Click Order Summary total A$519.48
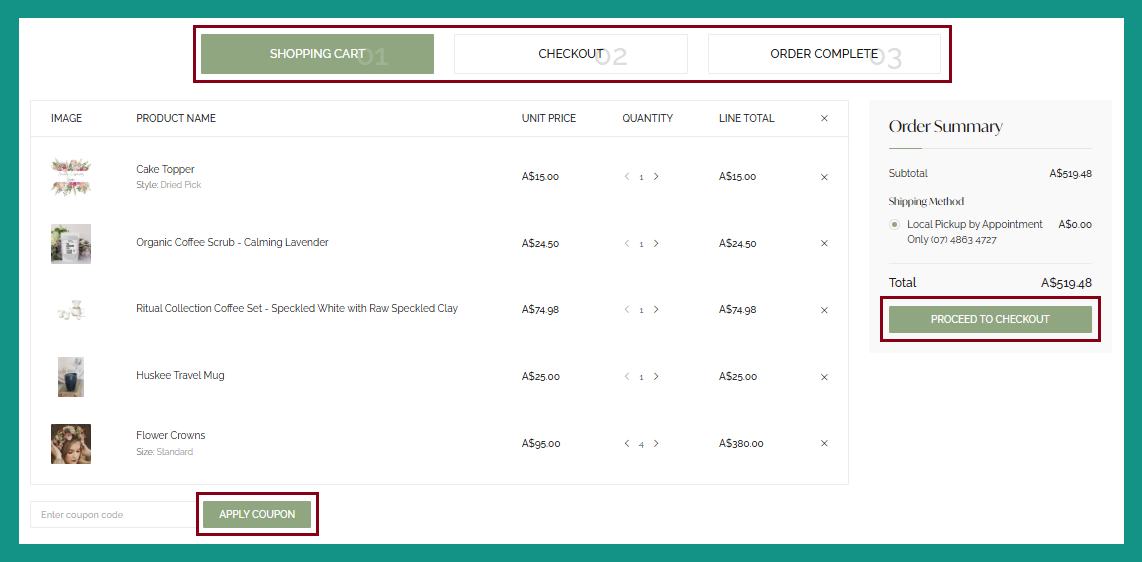The image size is (1142, 562). pyautogui.click(x=1066, y=282)
